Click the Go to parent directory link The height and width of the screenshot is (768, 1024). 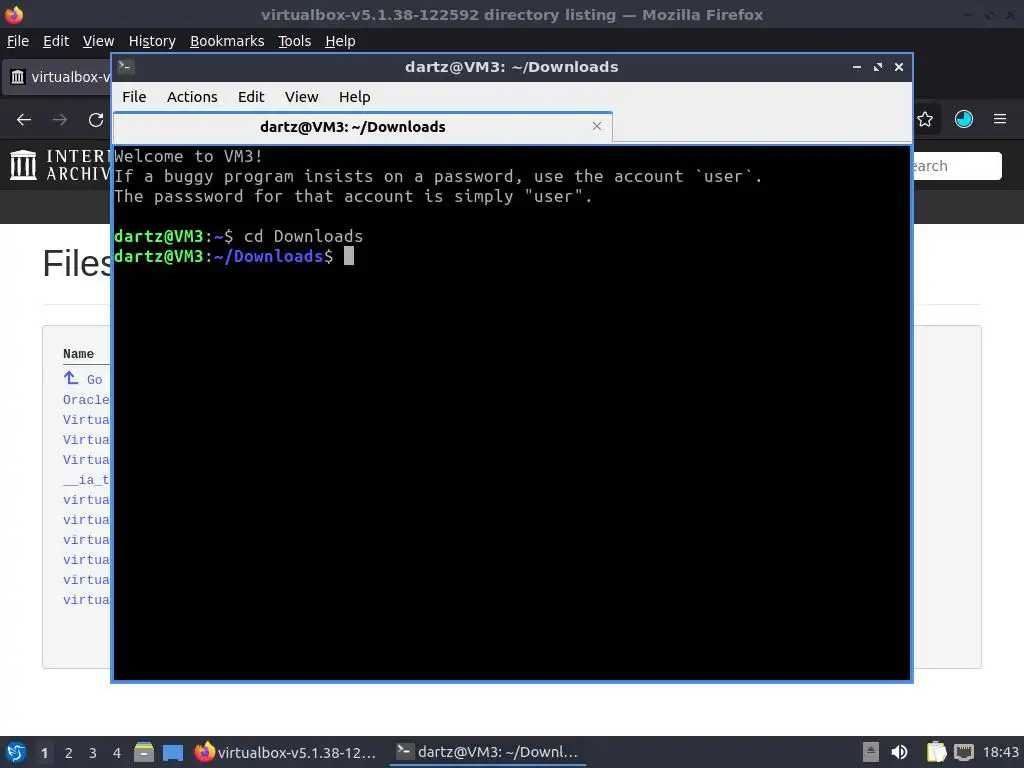83,379
